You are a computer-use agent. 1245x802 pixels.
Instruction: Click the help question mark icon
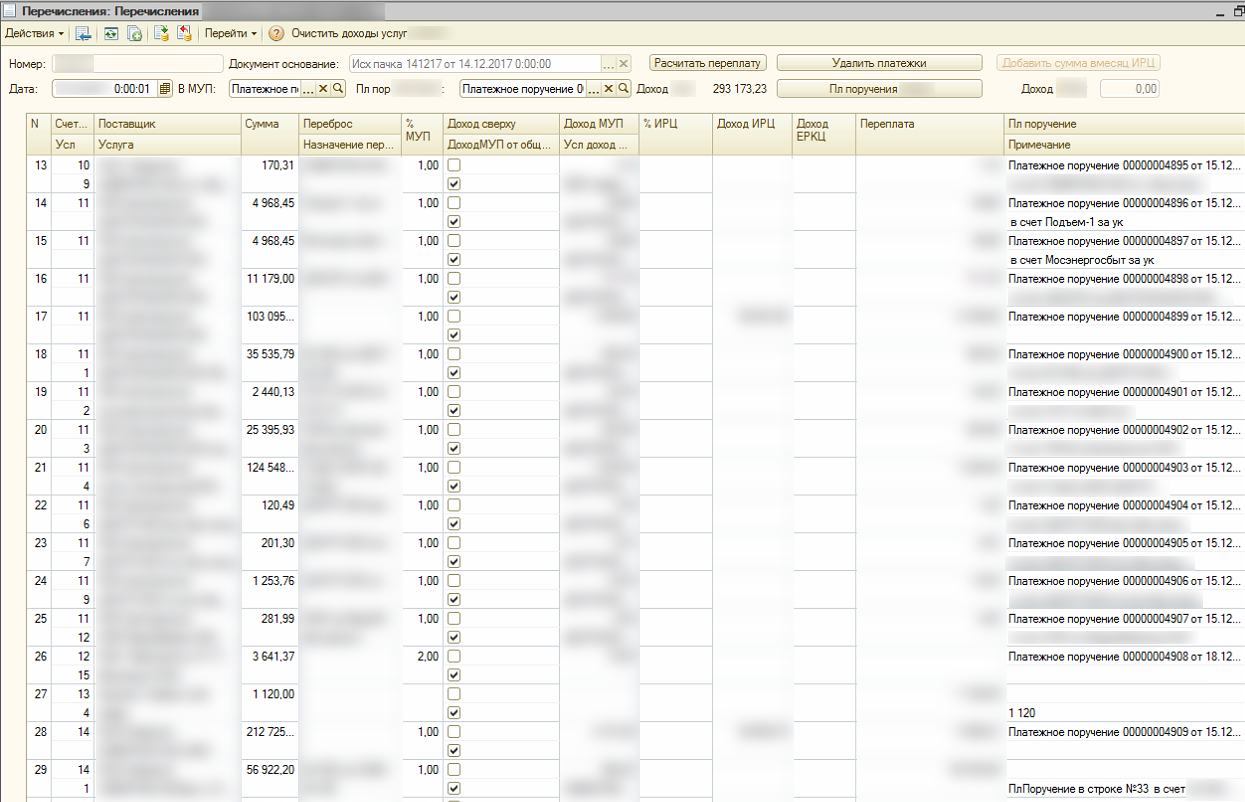tap(277, 34)
